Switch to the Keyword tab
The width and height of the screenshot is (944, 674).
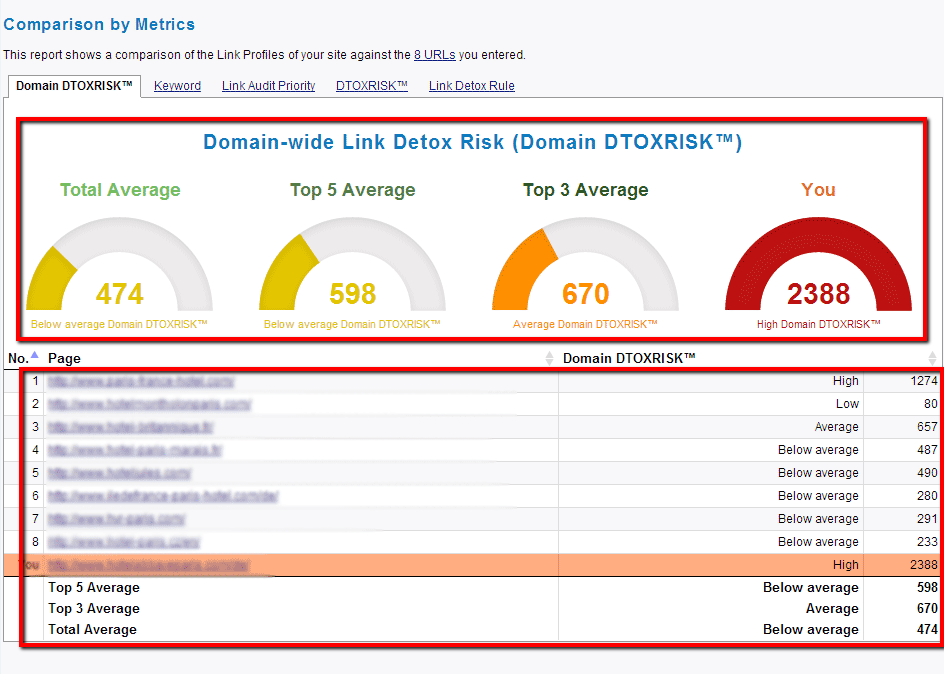pos(177,86)
